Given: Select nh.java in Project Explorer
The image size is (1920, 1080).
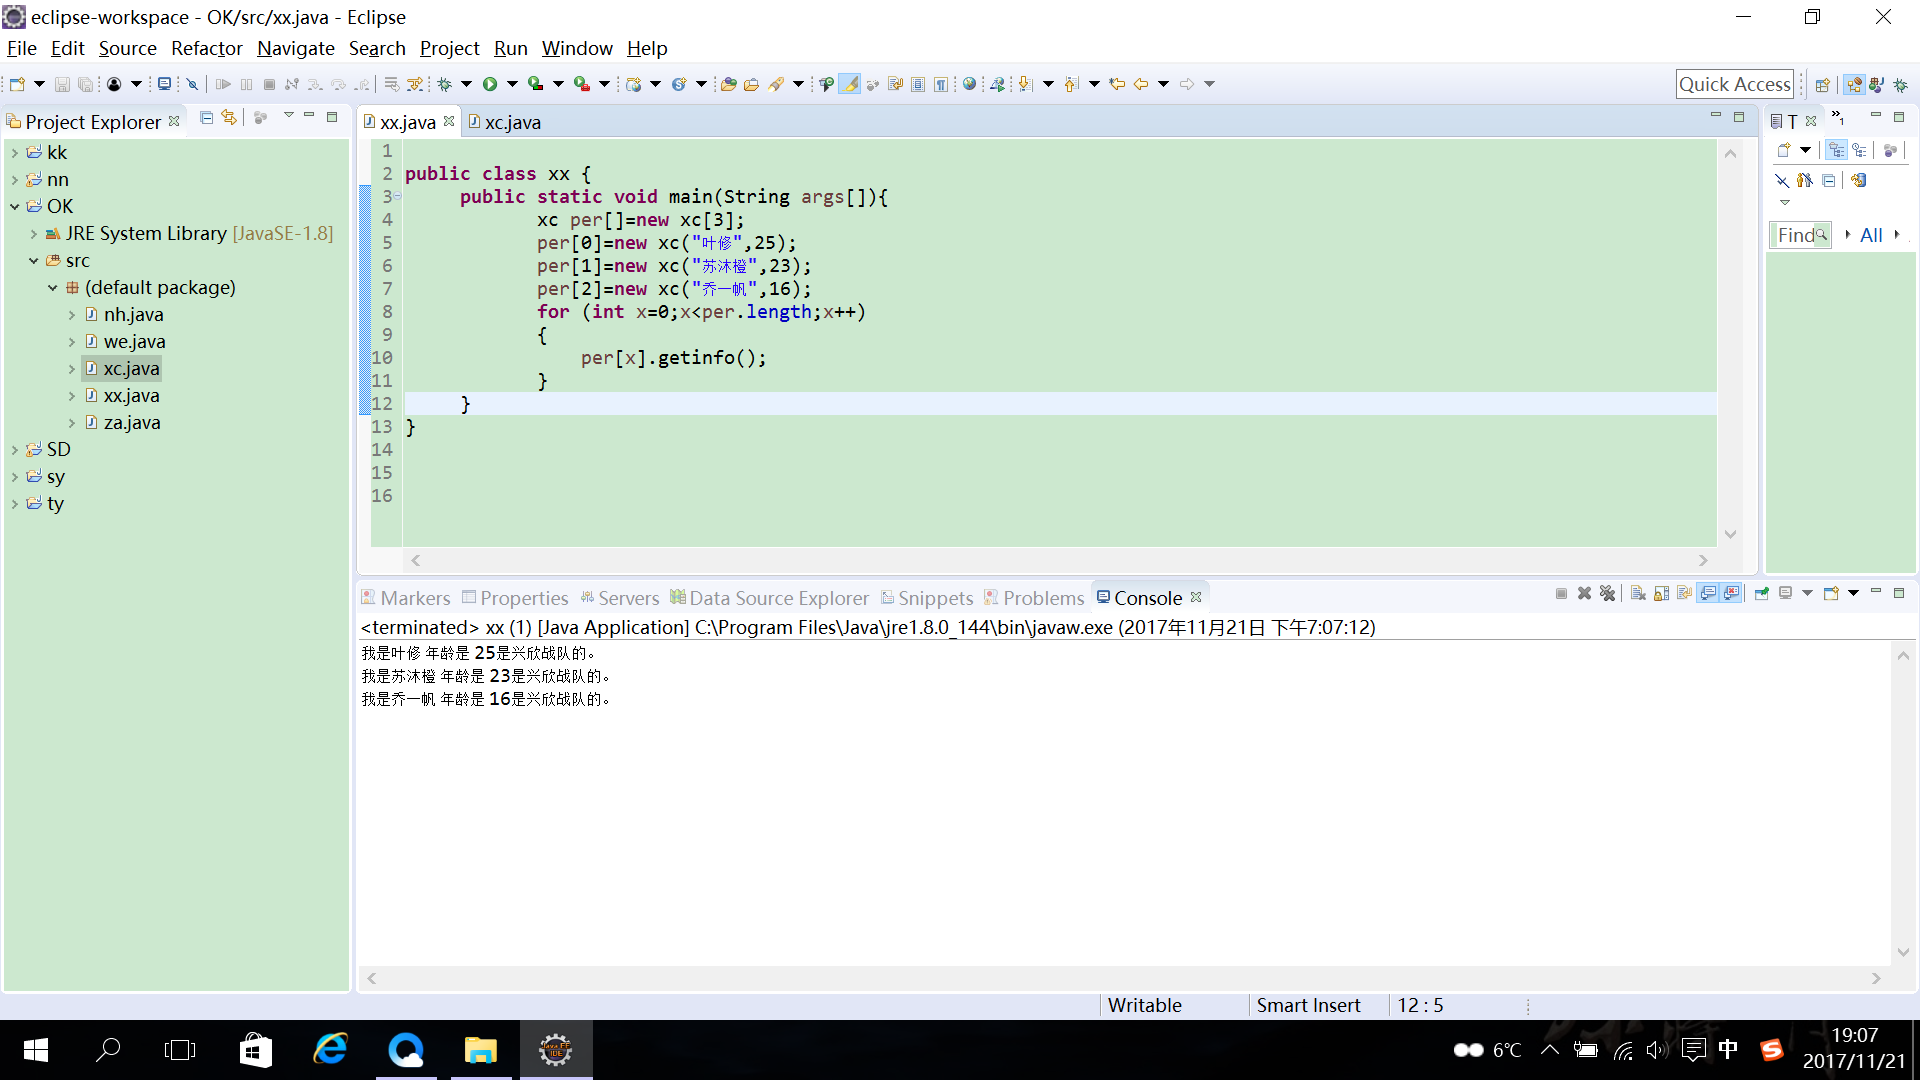Looking at the screenshot, I should pyautogui.click(x=133, y=314).
